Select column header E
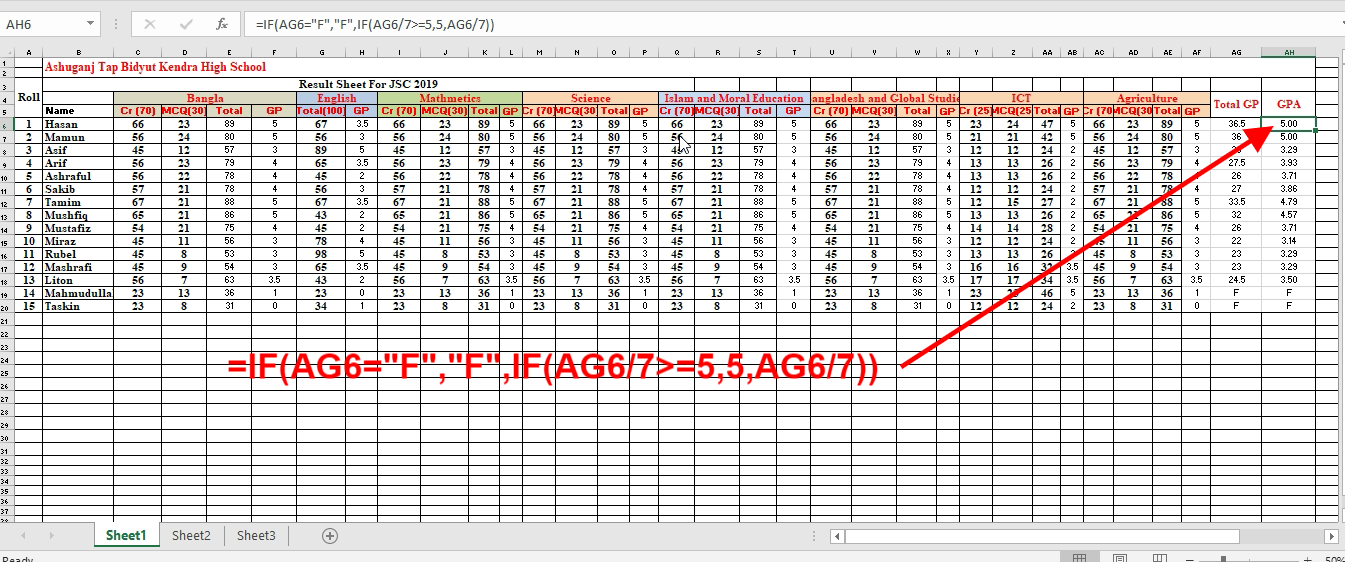This screenshot has width=1345, height=562. pos(230,51)
